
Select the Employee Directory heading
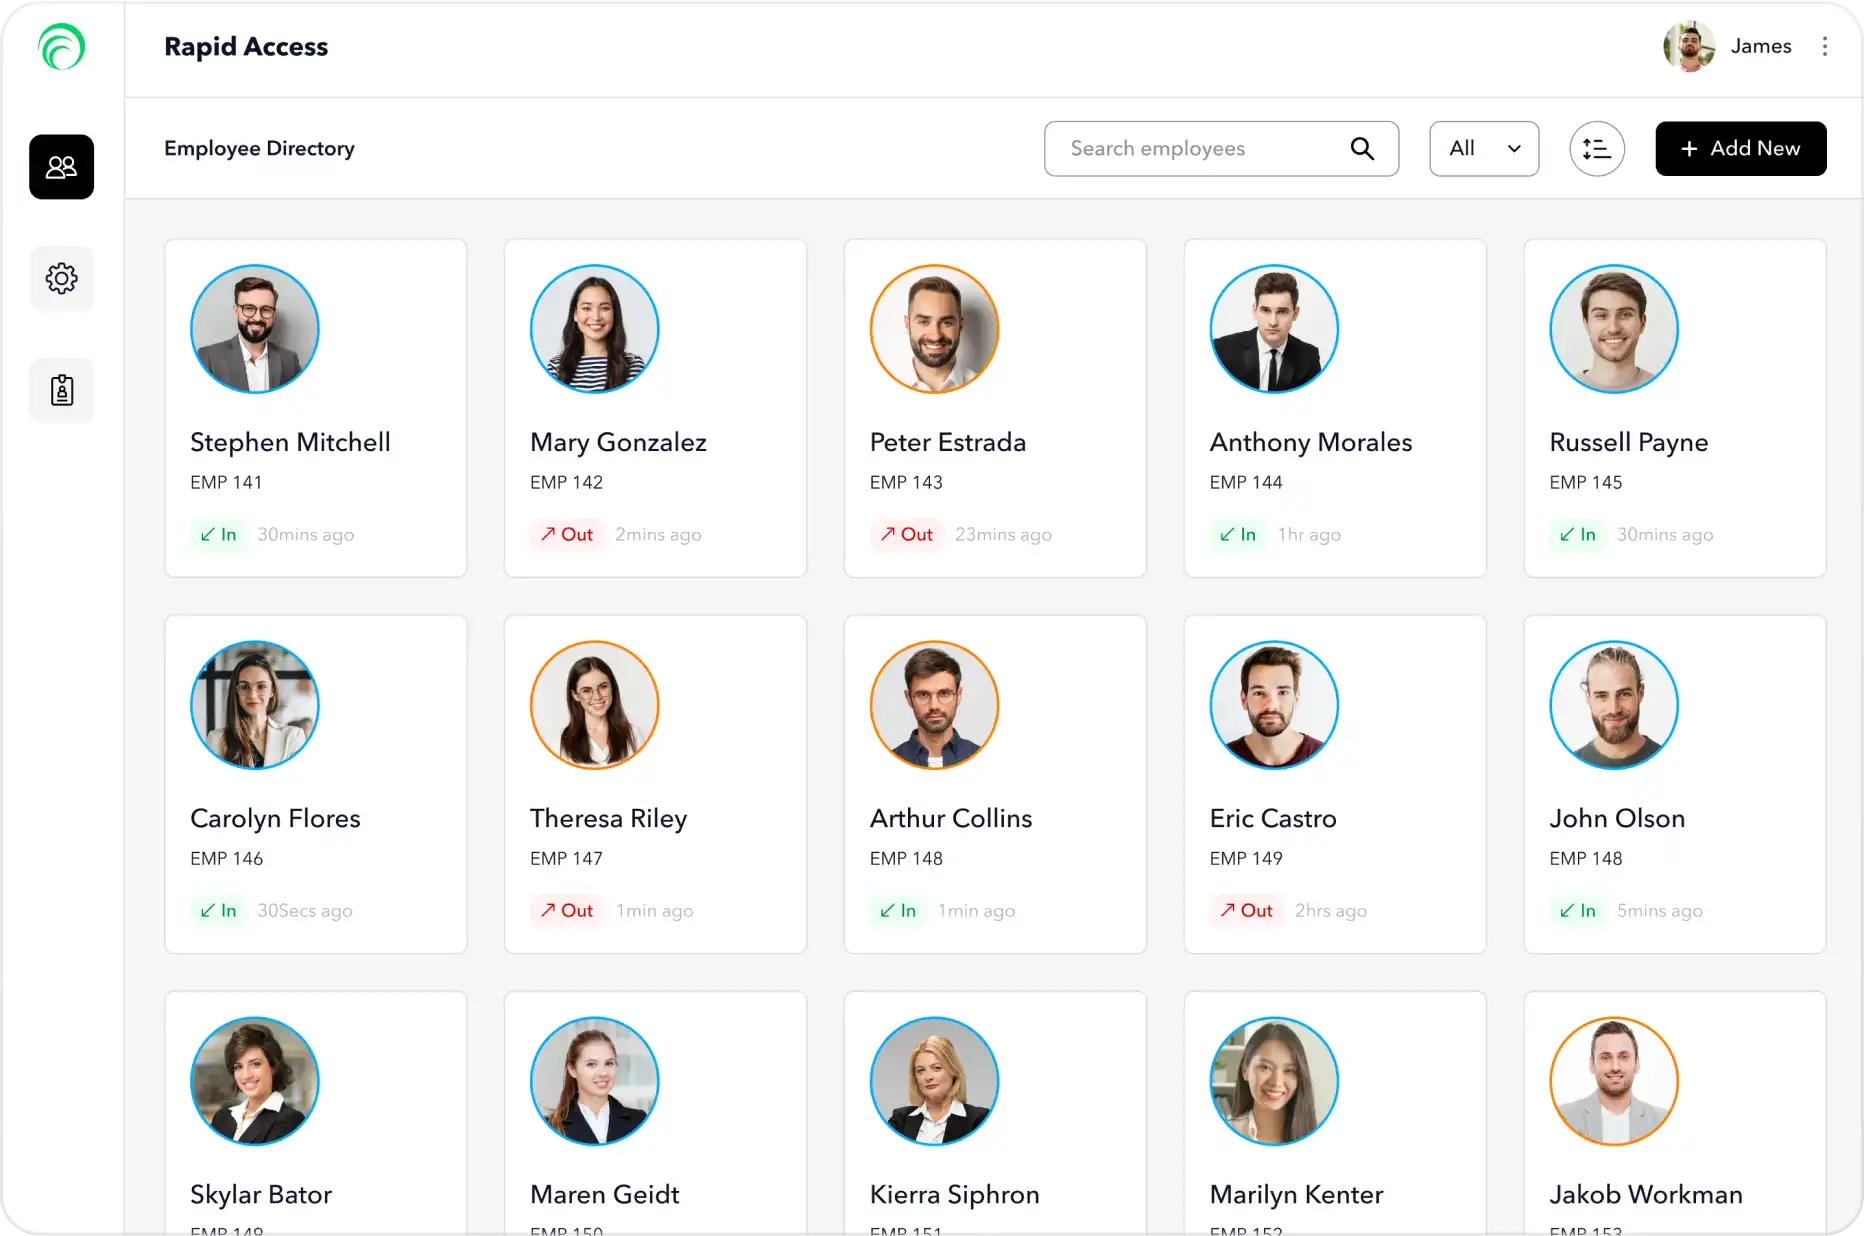pos(259,148)
